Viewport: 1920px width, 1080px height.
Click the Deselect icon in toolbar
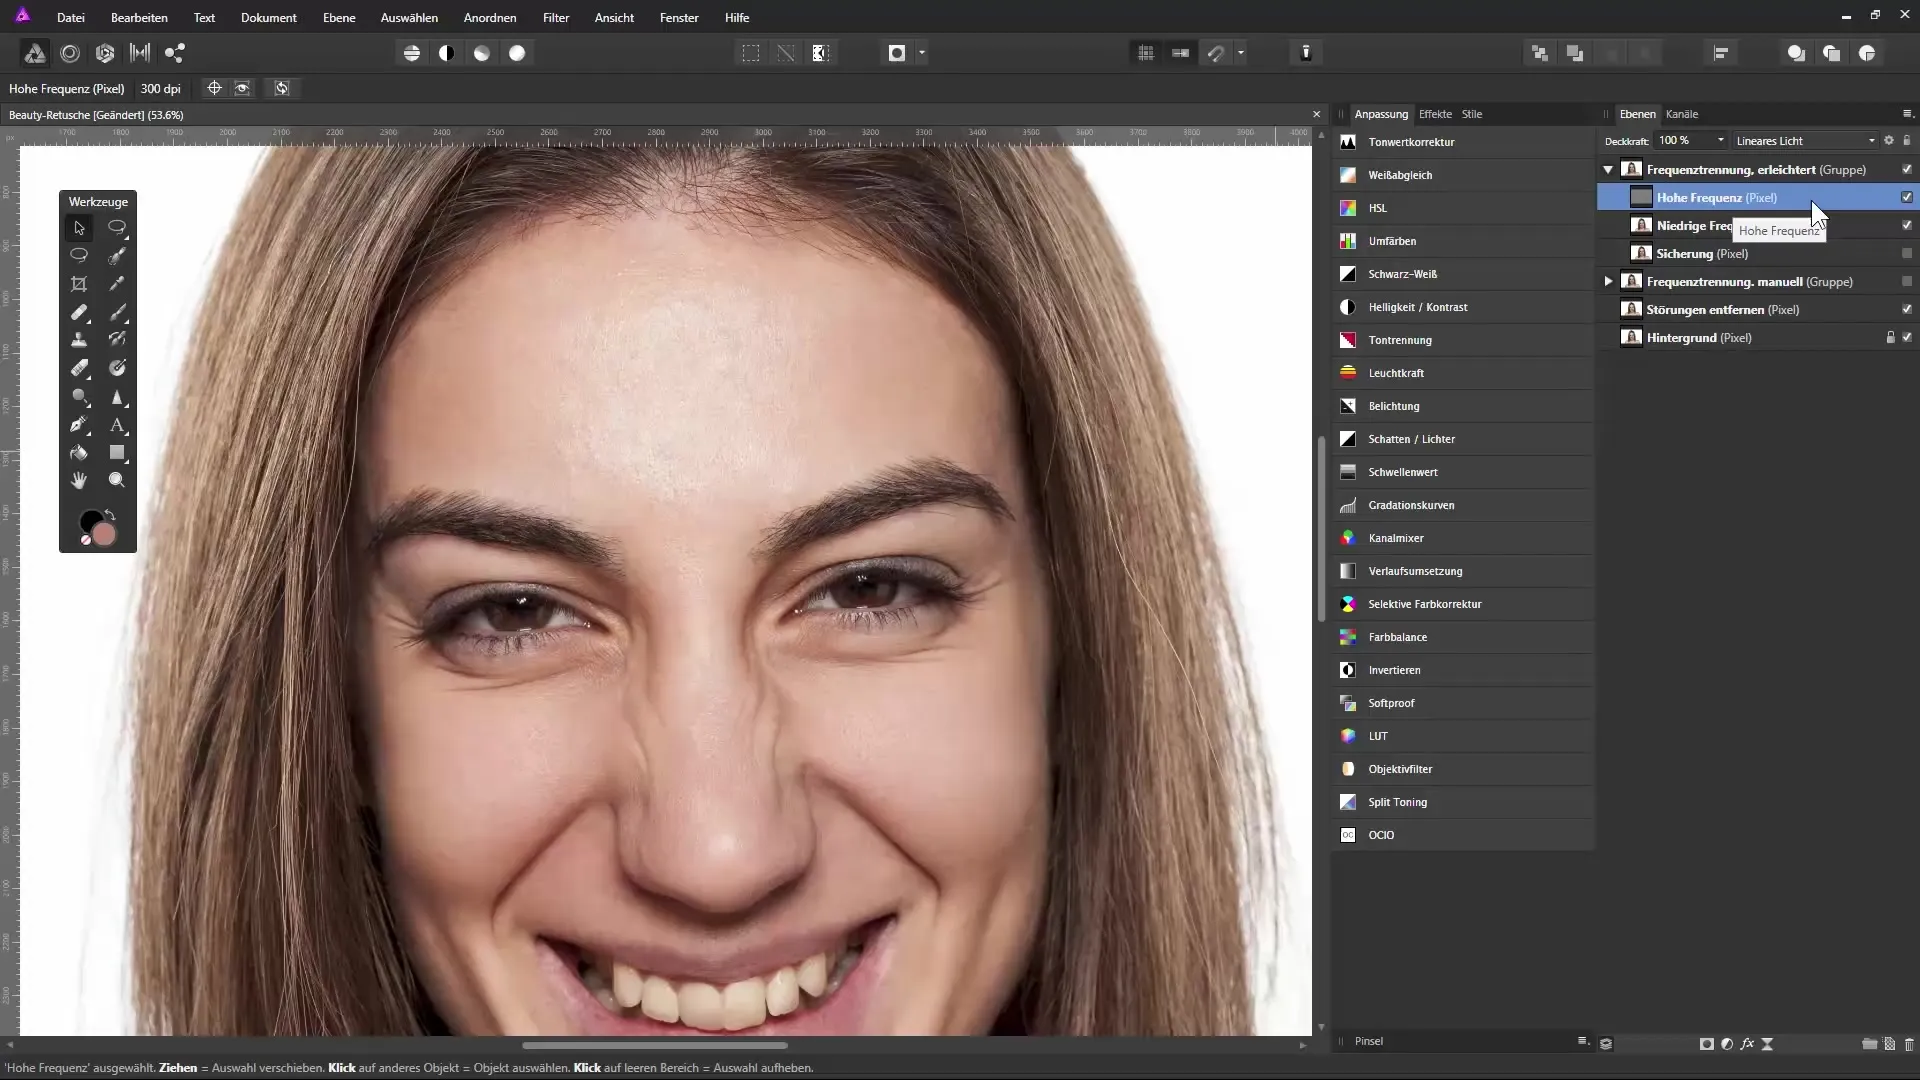click(x=786, y=53)
